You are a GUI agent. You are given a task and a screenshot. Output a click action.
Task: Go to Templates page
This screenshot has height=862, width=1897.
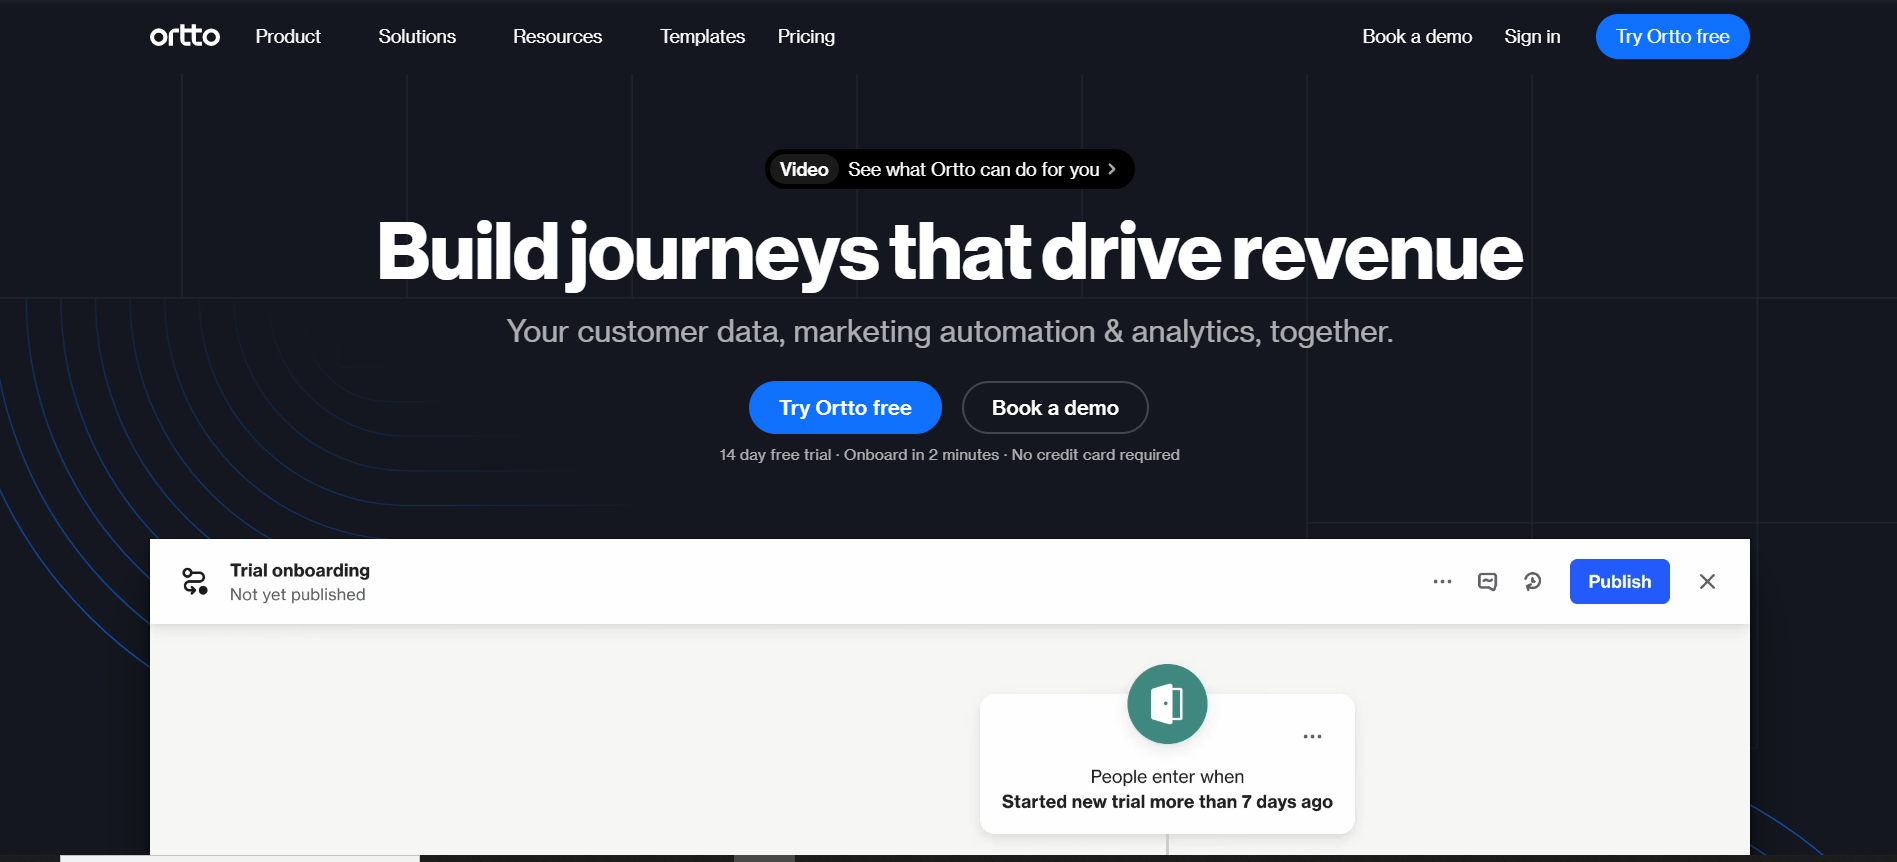(702, 36)
